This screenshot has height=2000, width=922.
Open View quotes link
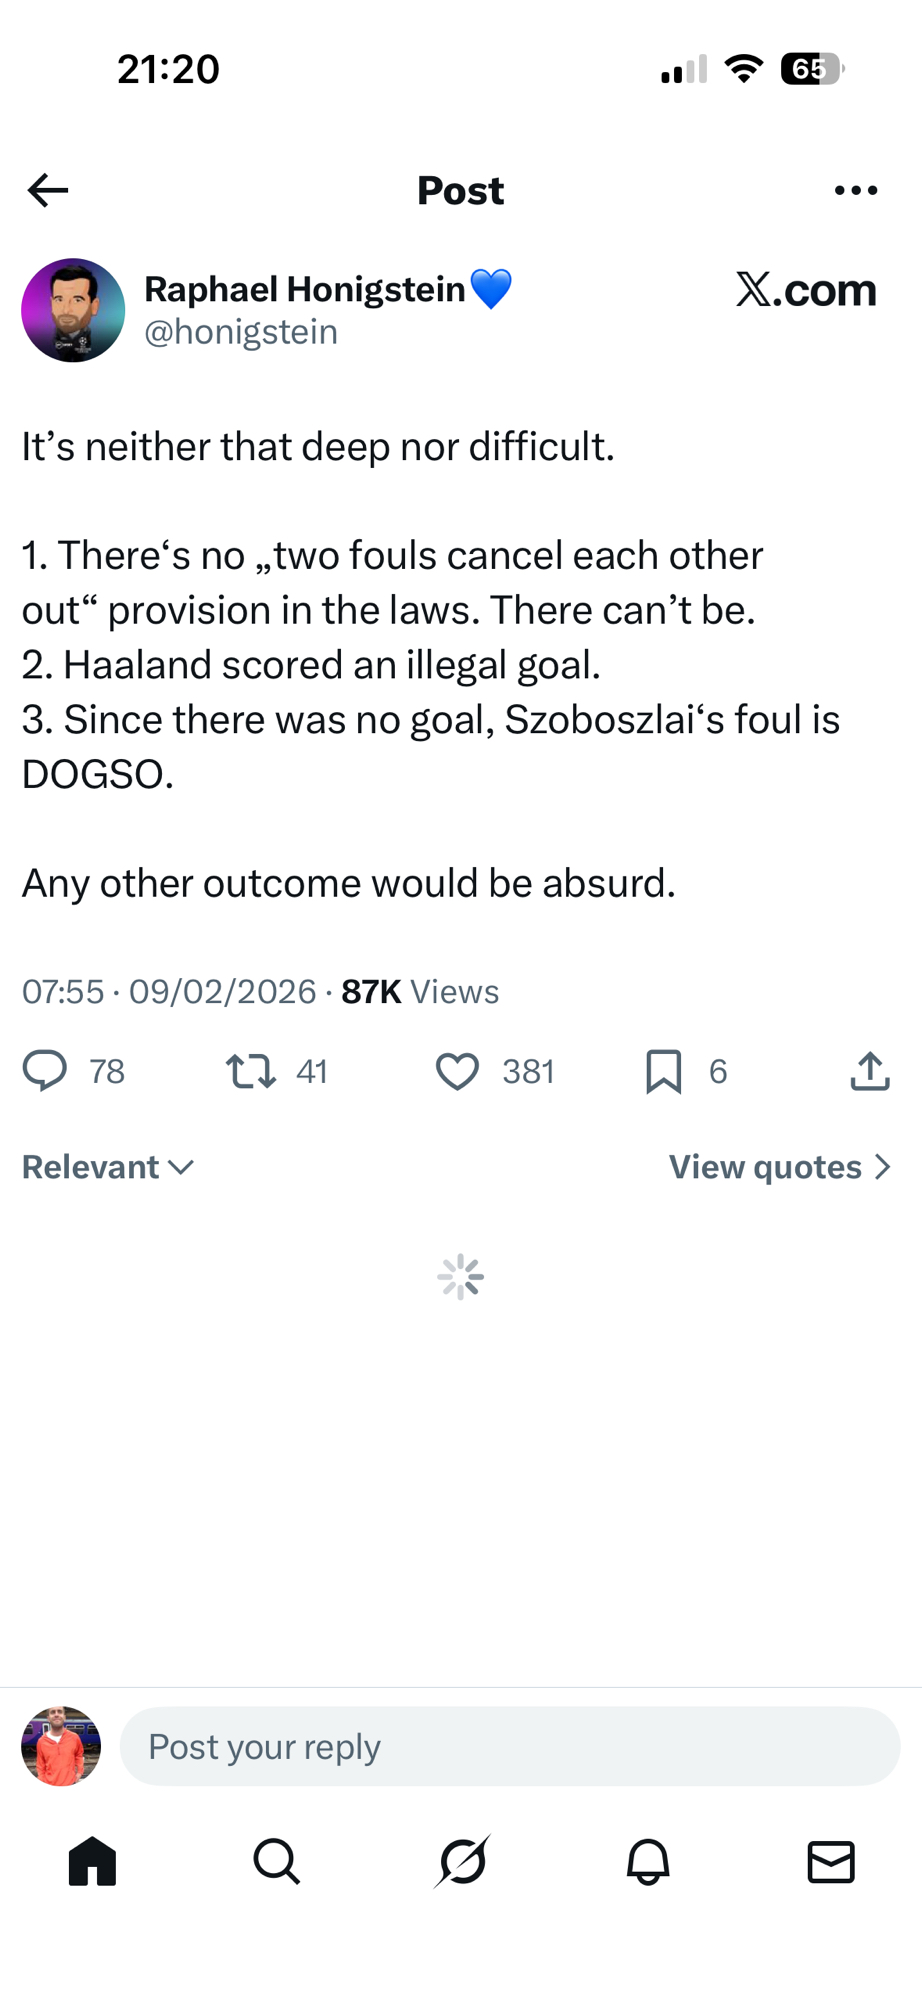(779, 1167)
